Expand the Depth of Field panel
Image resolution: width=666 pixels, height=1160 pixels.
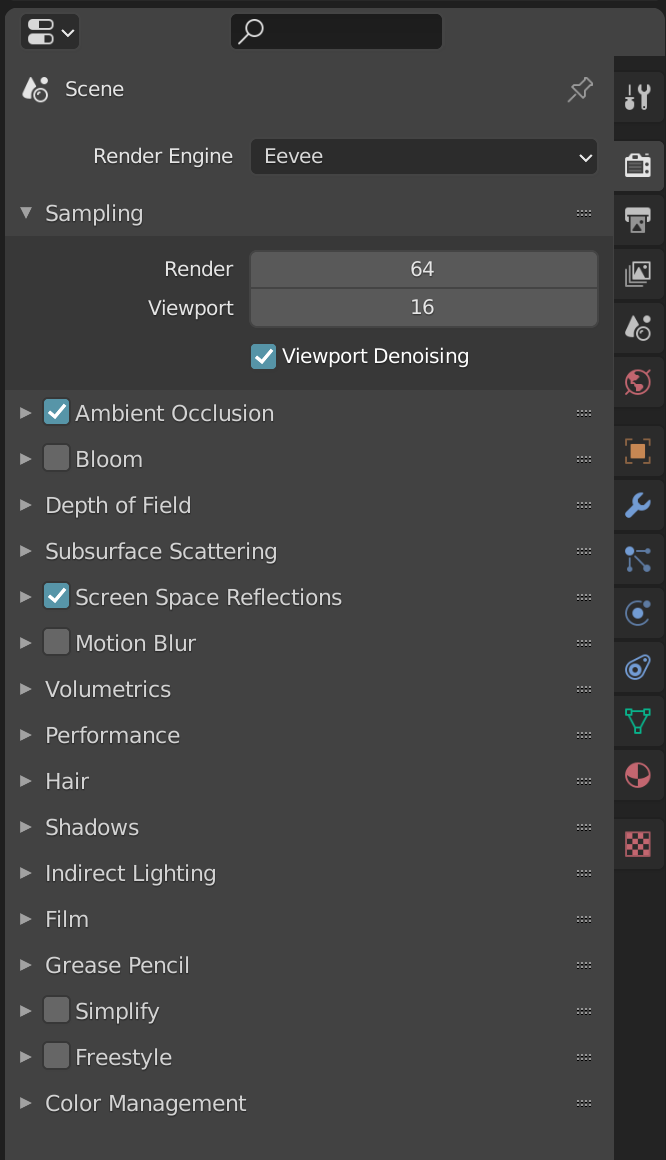click(118, 505)
